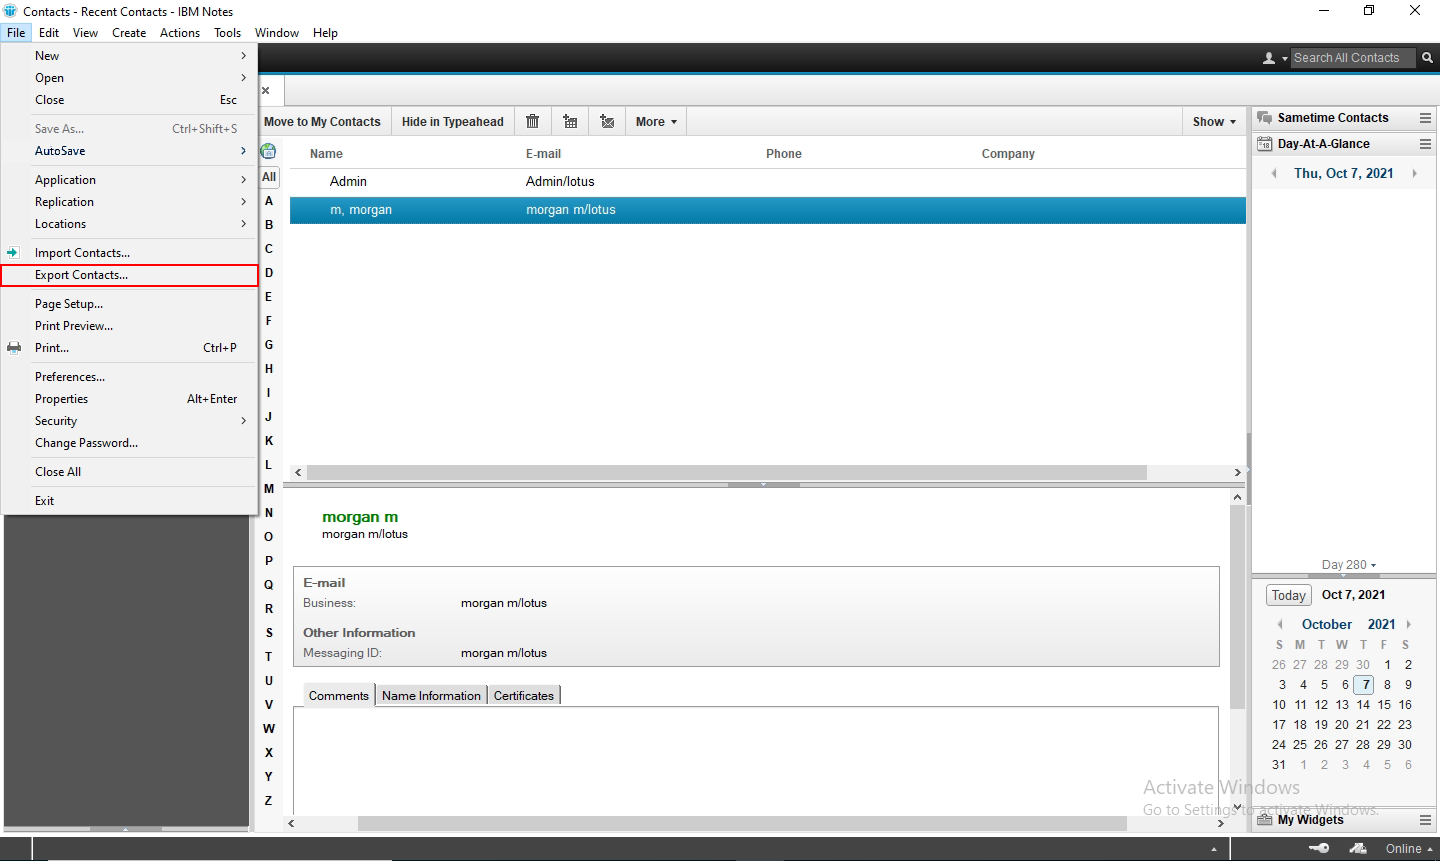Expand the Replication submenu

pos(130,202)
